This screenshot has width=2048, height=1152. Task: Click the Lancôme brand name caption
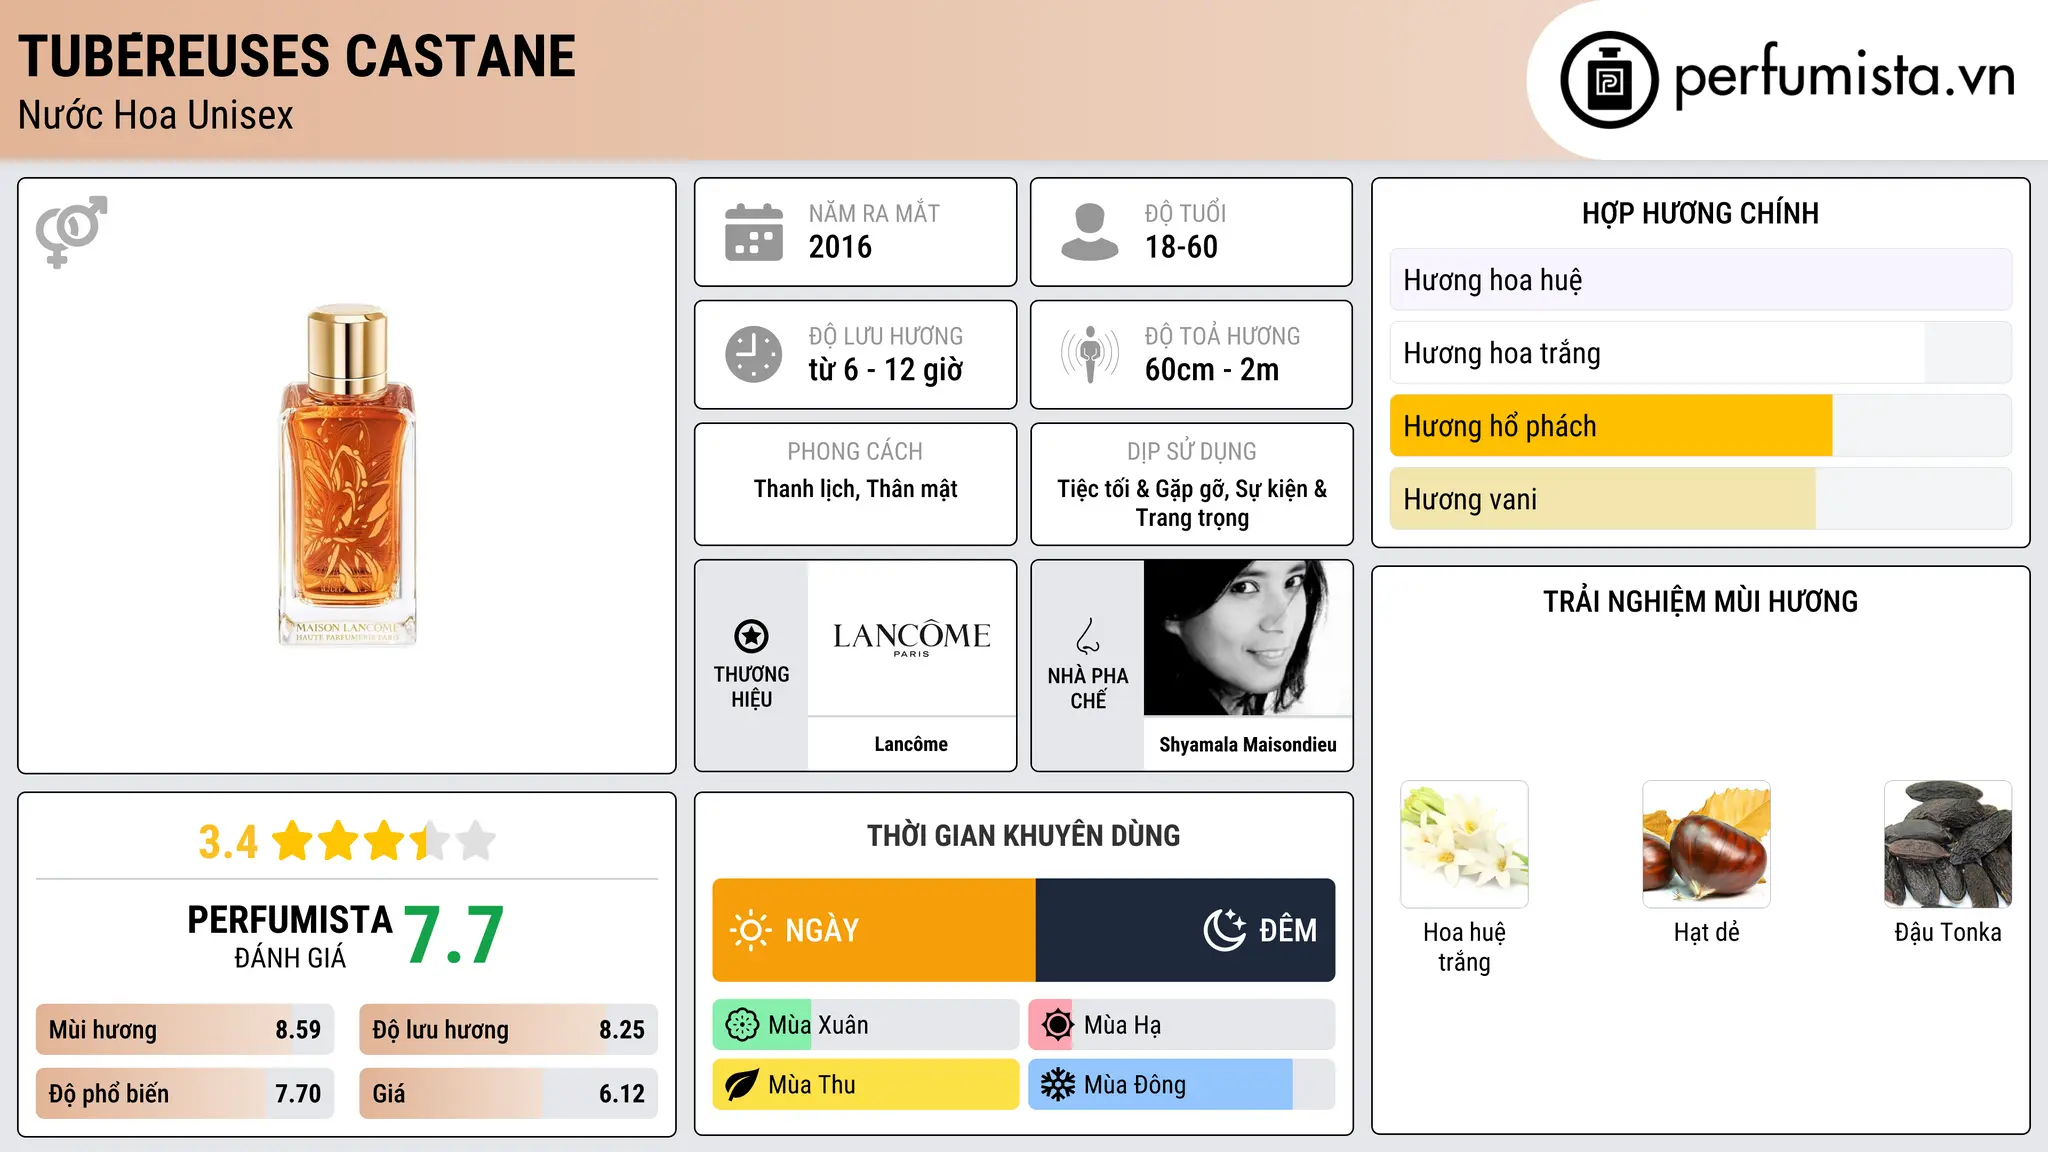(911, 744)
